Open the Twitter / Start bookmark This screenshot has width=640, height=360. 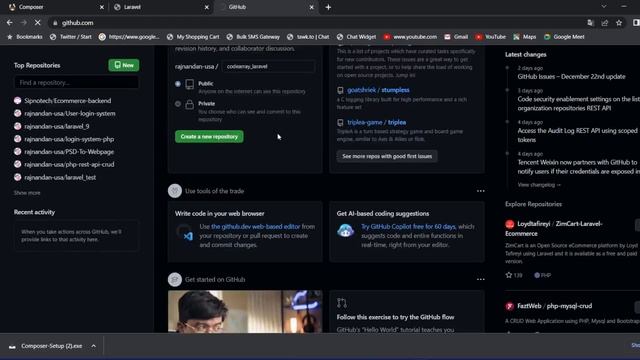71,37
